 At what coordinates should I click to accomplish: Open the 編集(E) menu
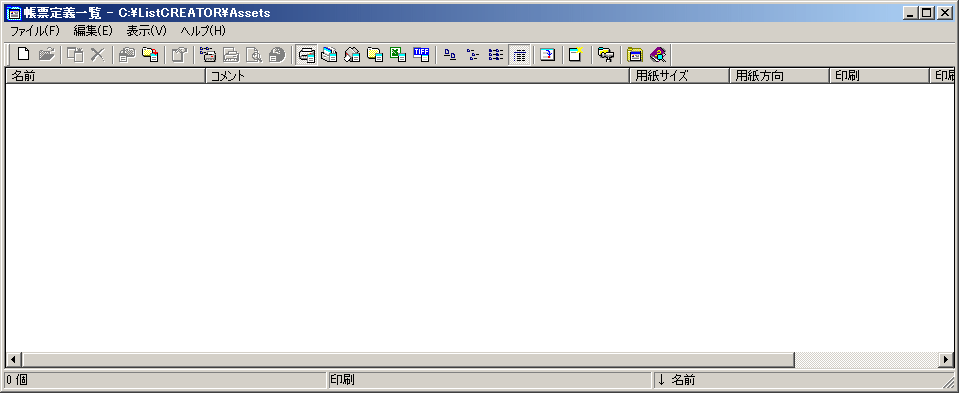click(x=93, y=31)
